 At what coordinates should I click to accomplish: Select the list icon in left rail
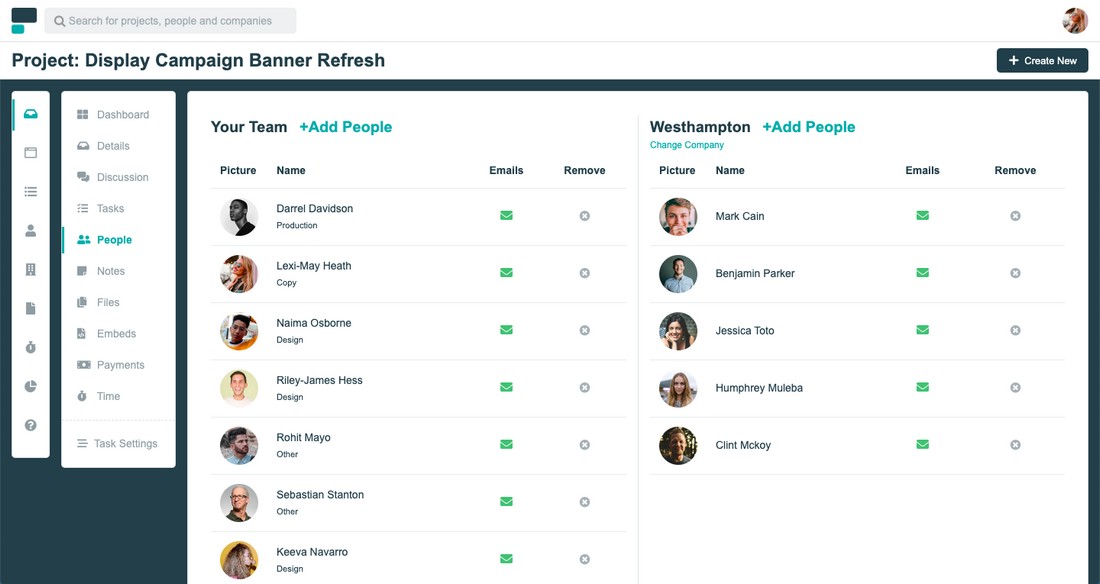[31, 192]
